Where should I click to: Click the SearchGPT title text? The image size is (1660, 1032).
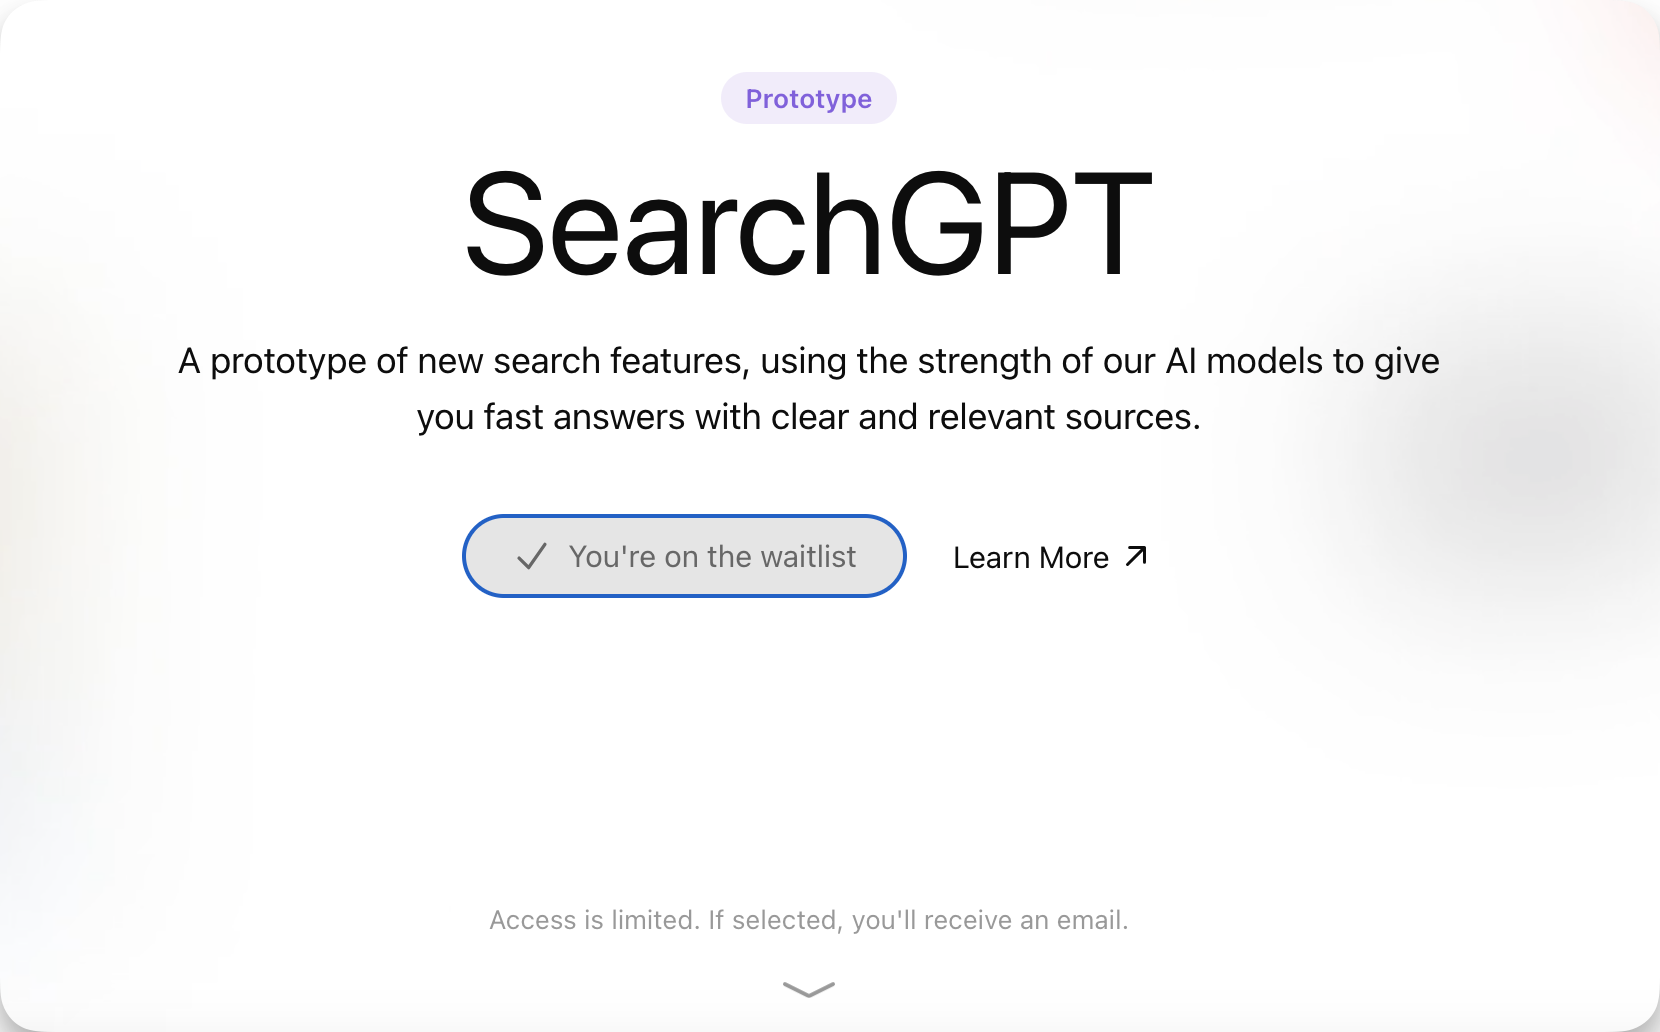(x=810, y=222)
